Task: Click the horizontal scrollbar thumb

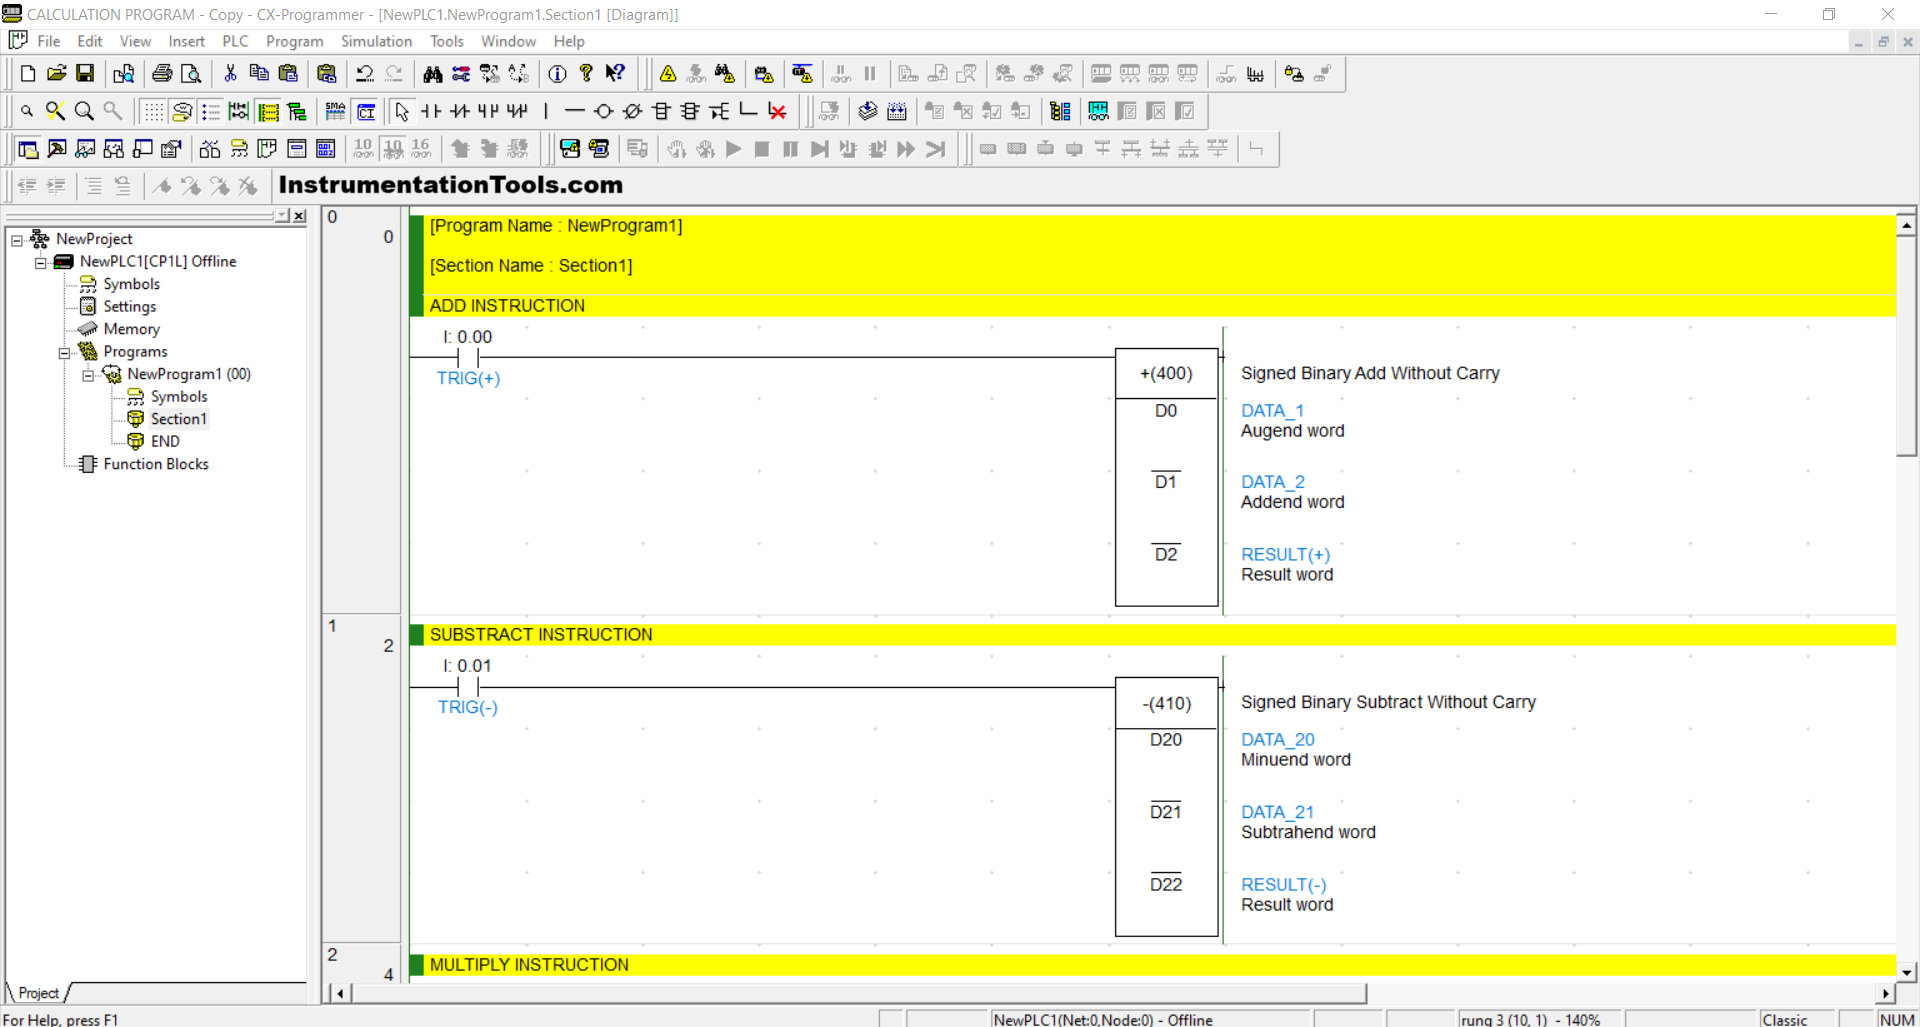Action: click(861, 993)
